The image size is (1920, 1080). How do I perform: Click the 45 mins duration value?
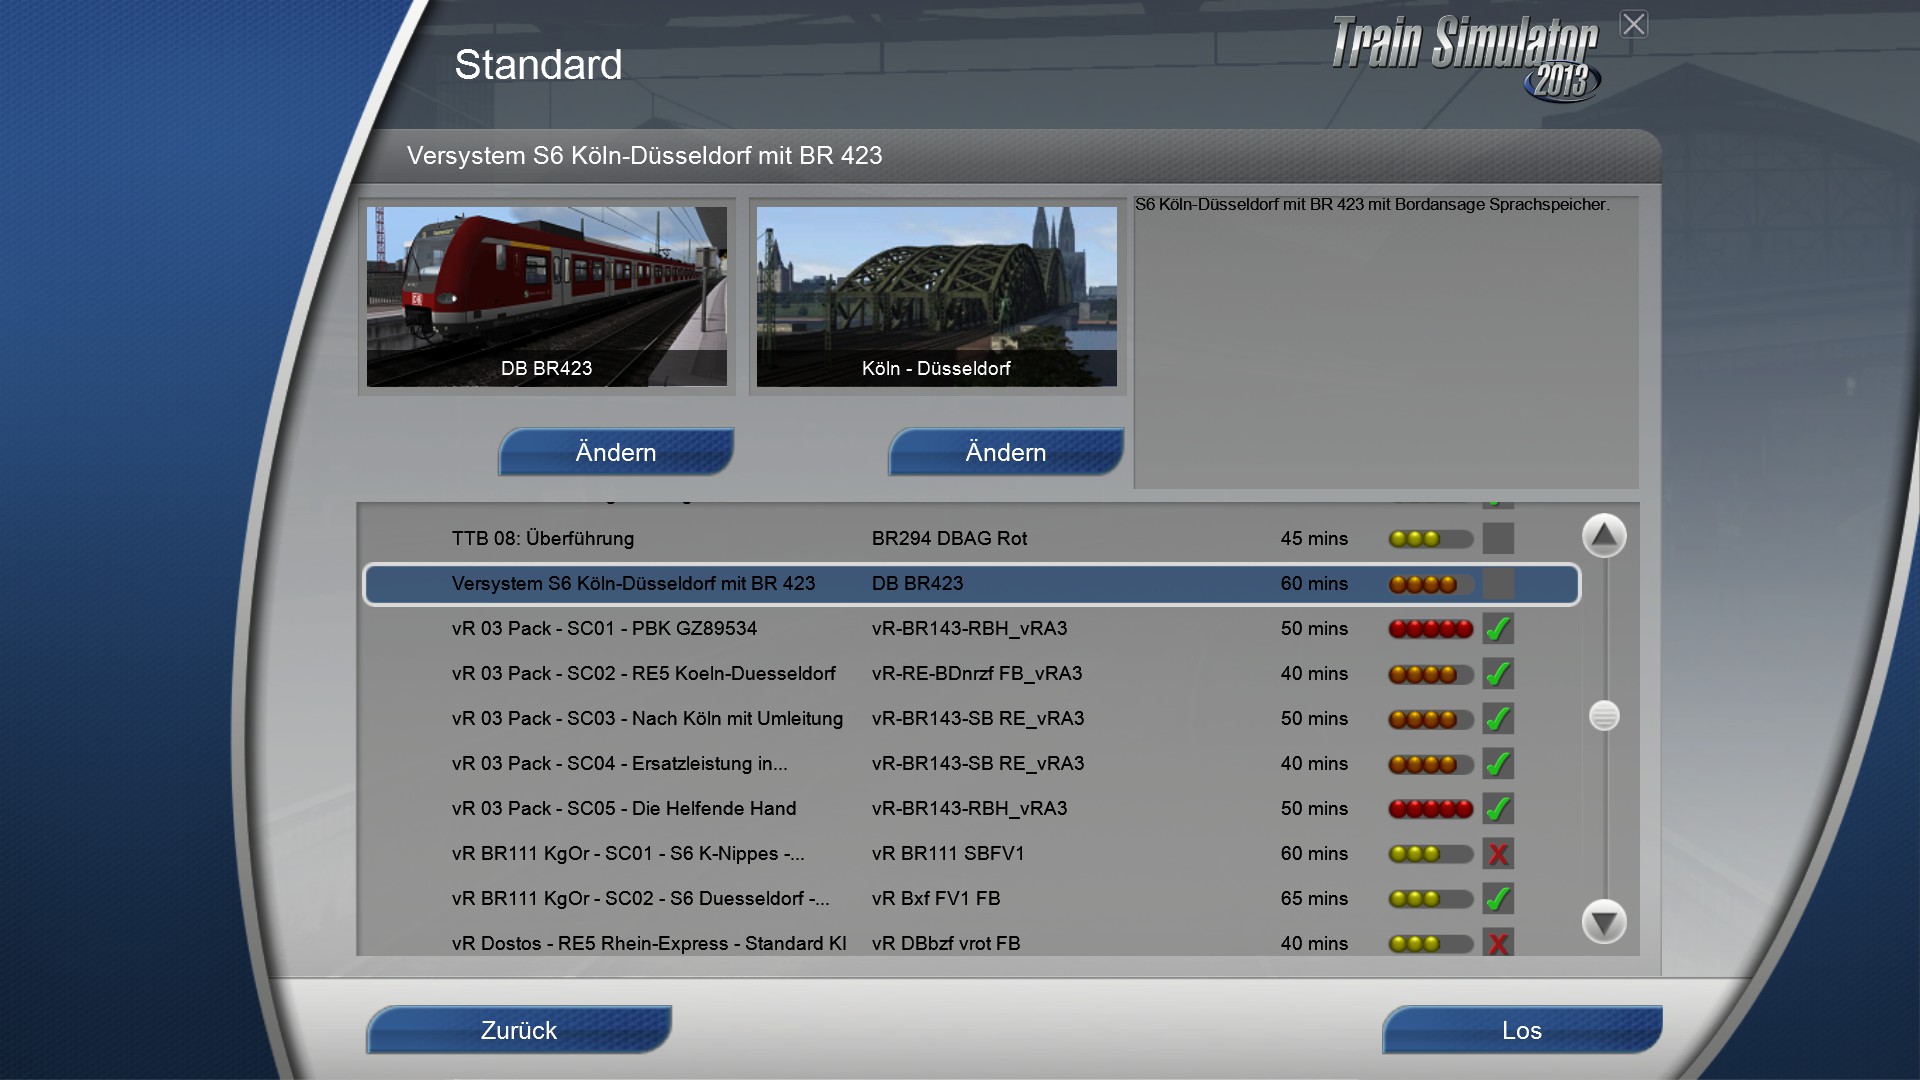(1314, 539)
